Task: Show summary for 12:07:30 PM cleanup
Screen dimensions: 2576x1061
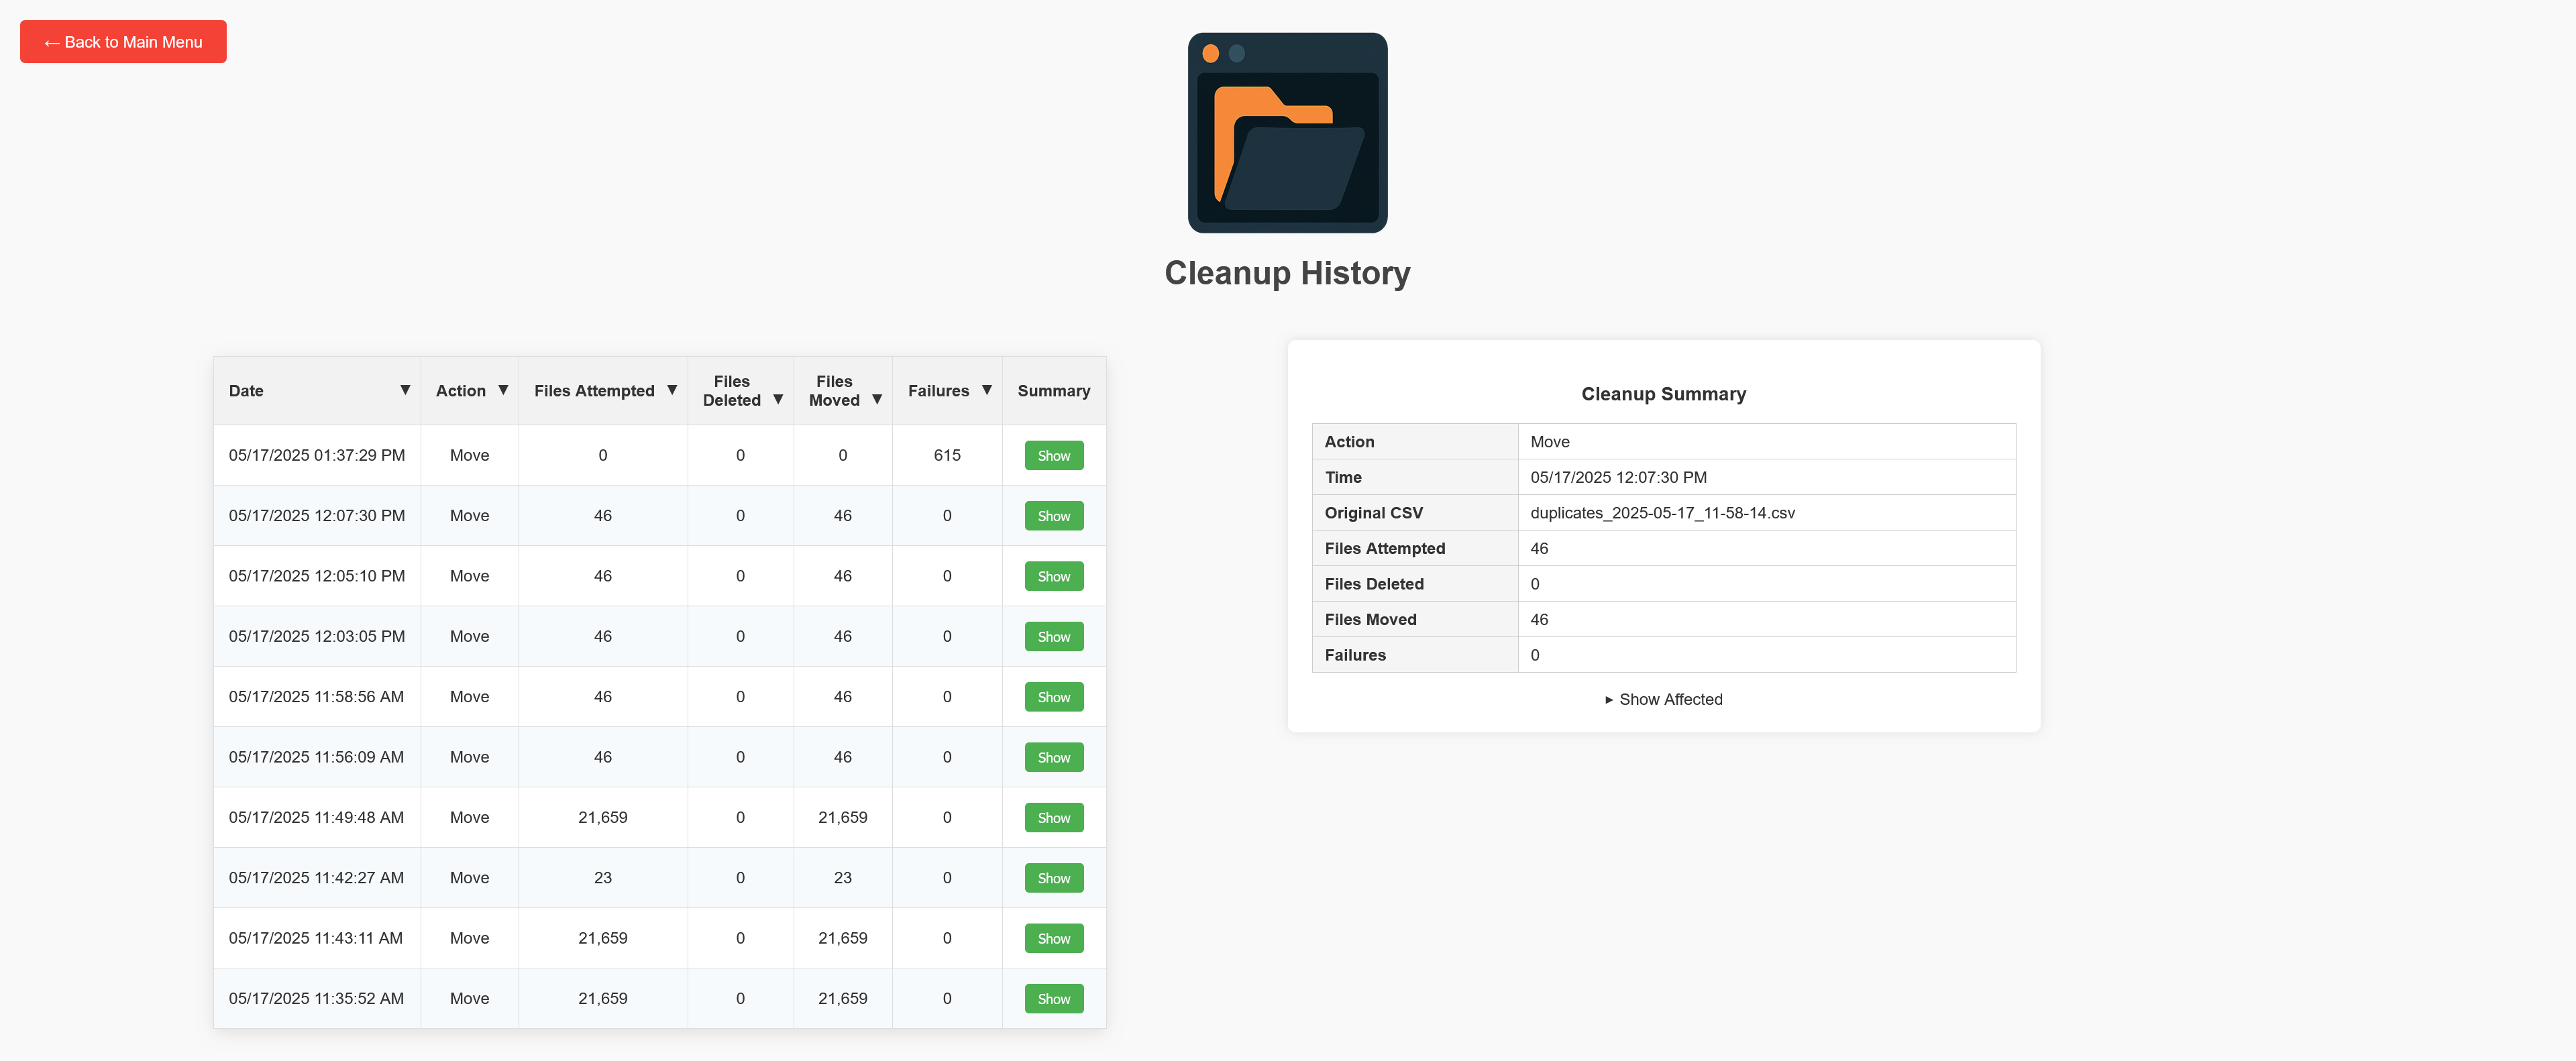Action: click(x=1053, y=516)
